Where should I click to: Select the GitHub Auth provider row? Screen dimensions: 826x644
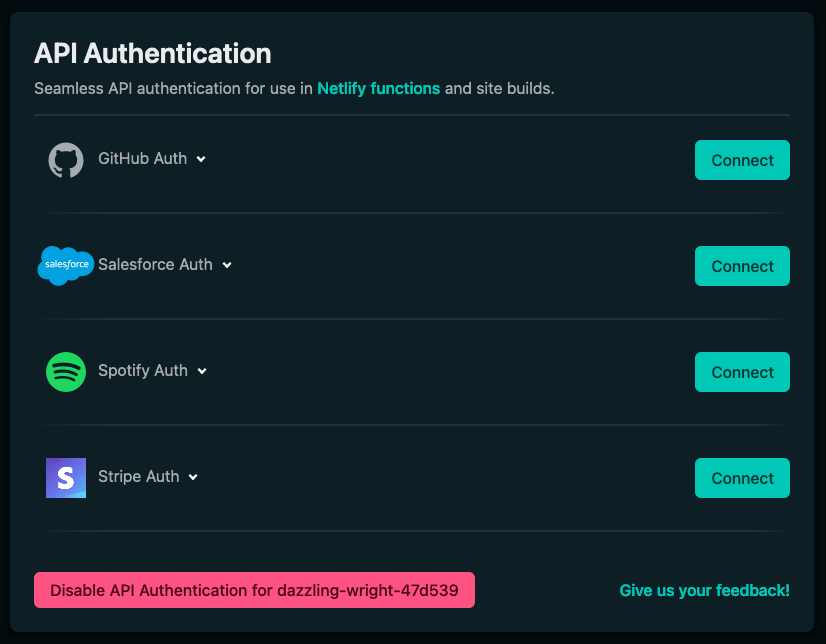pos(142,159)
